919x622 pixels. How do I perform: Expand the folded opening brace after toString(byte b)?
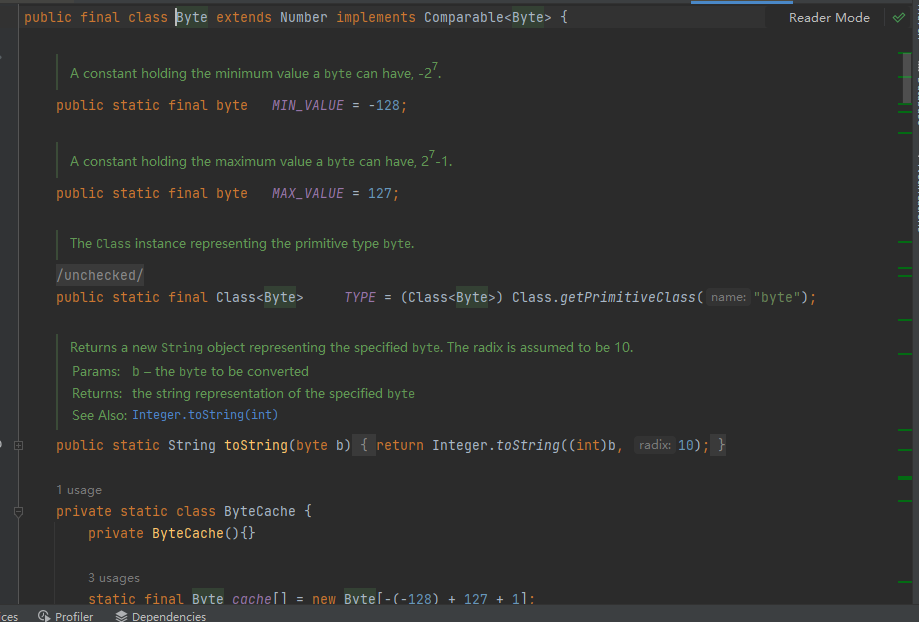(x=364, y=446)
